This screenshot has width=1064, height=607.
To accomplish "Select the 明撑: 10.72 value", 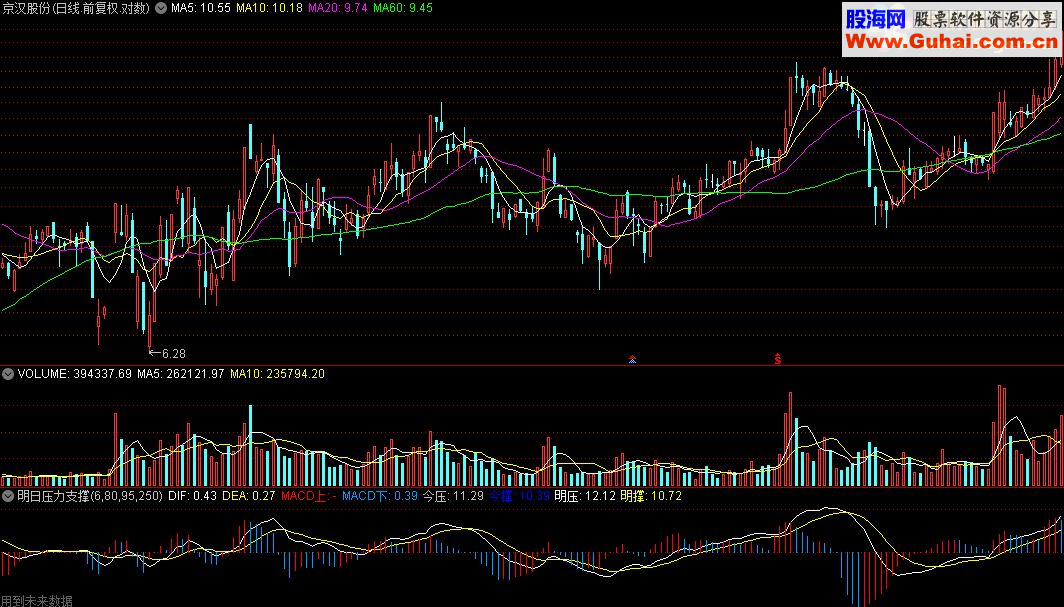I will tap(651, 496).
